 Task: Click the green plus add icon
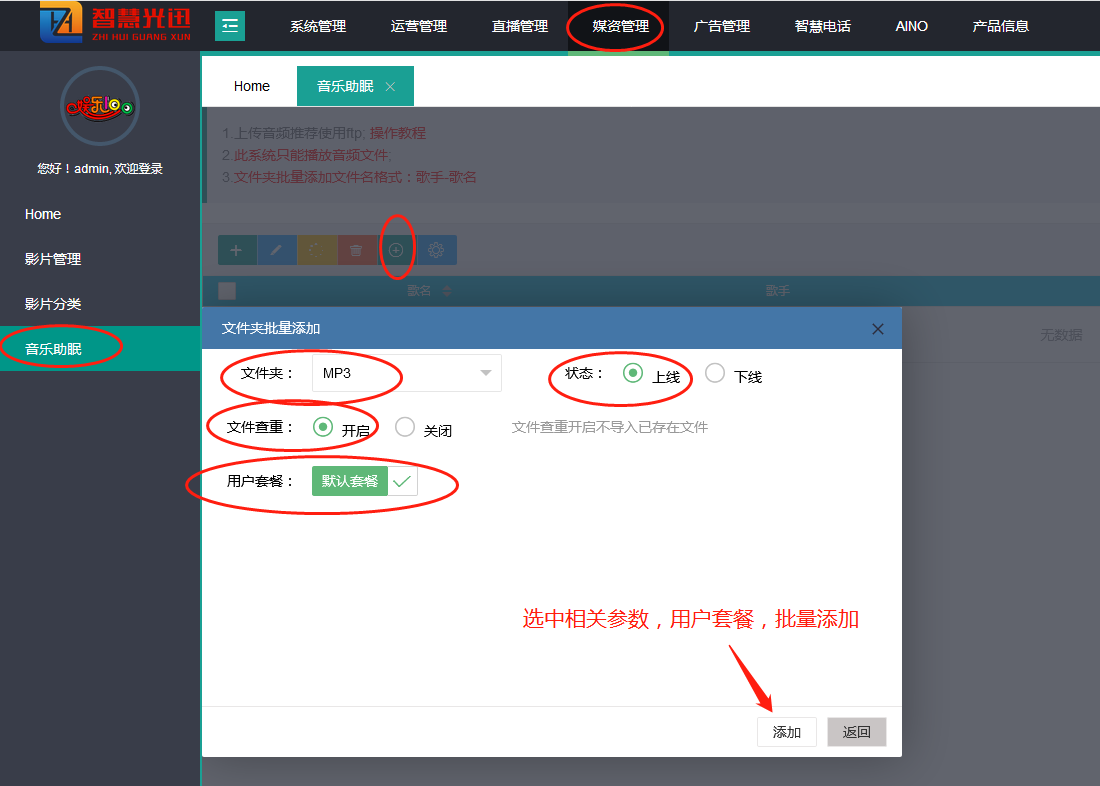[x=236, y=250]
